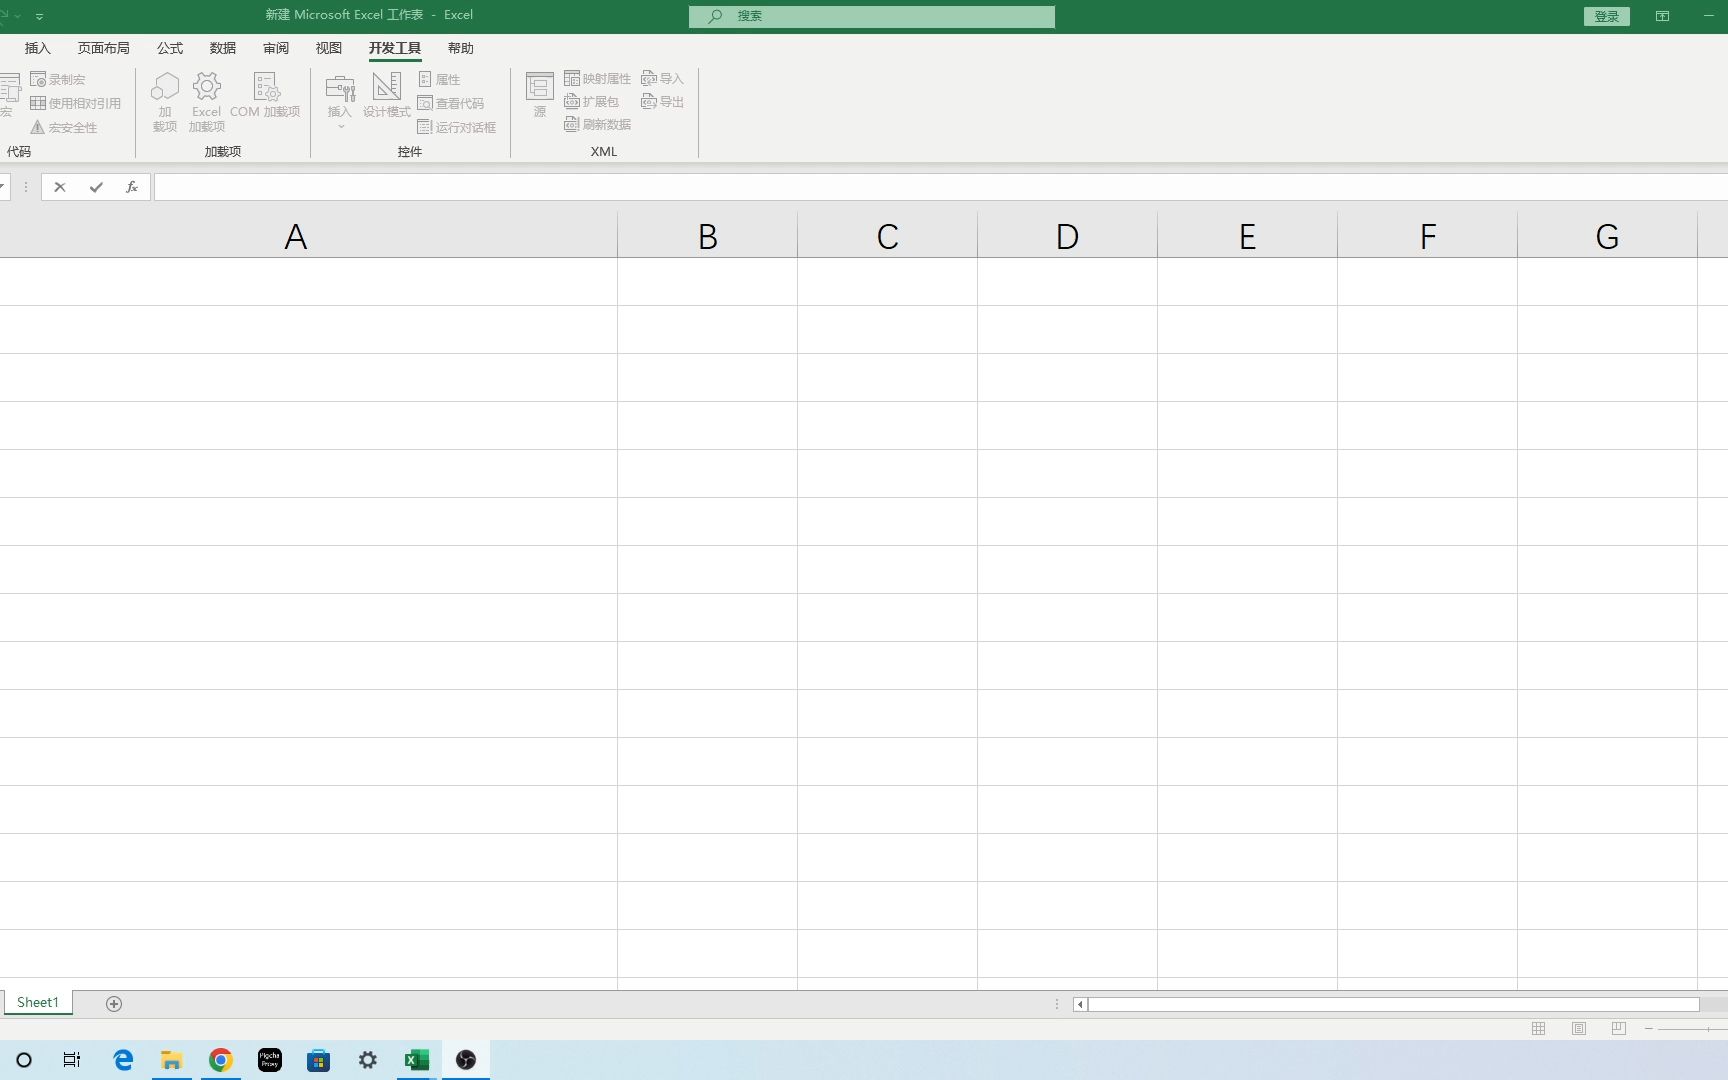Open OBS Studio from the taskbar

click(x=465, y=1060)
